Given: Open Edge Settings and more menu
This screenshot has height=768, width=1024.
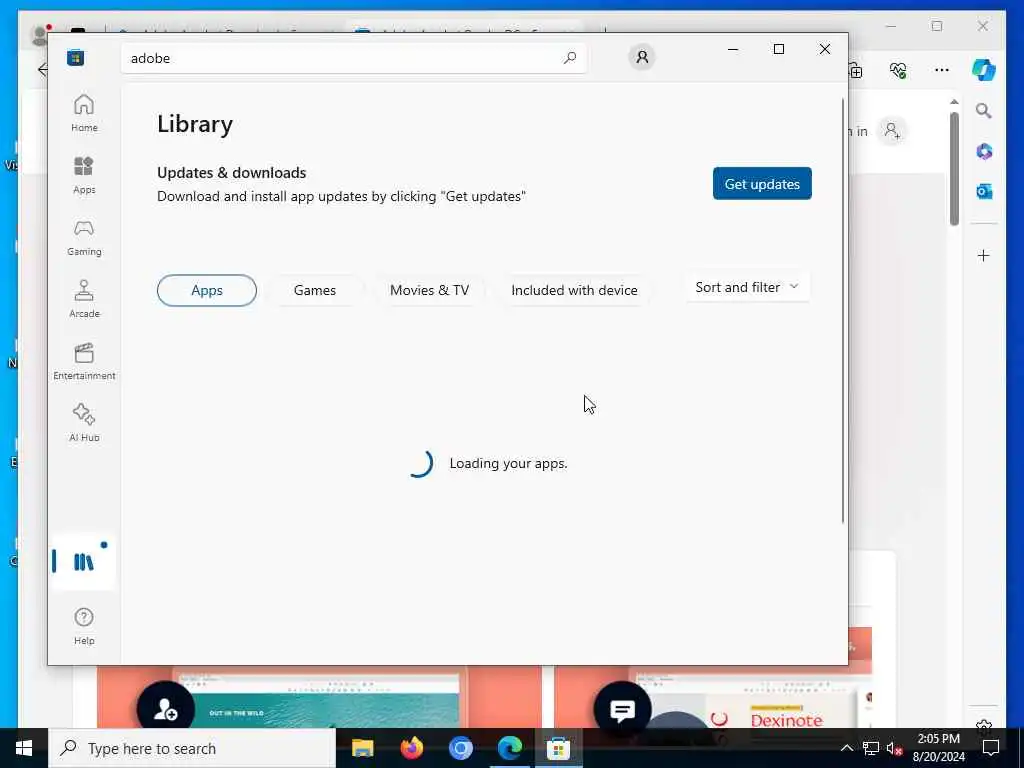Looking at the screenshot, I should coord(942,70).
